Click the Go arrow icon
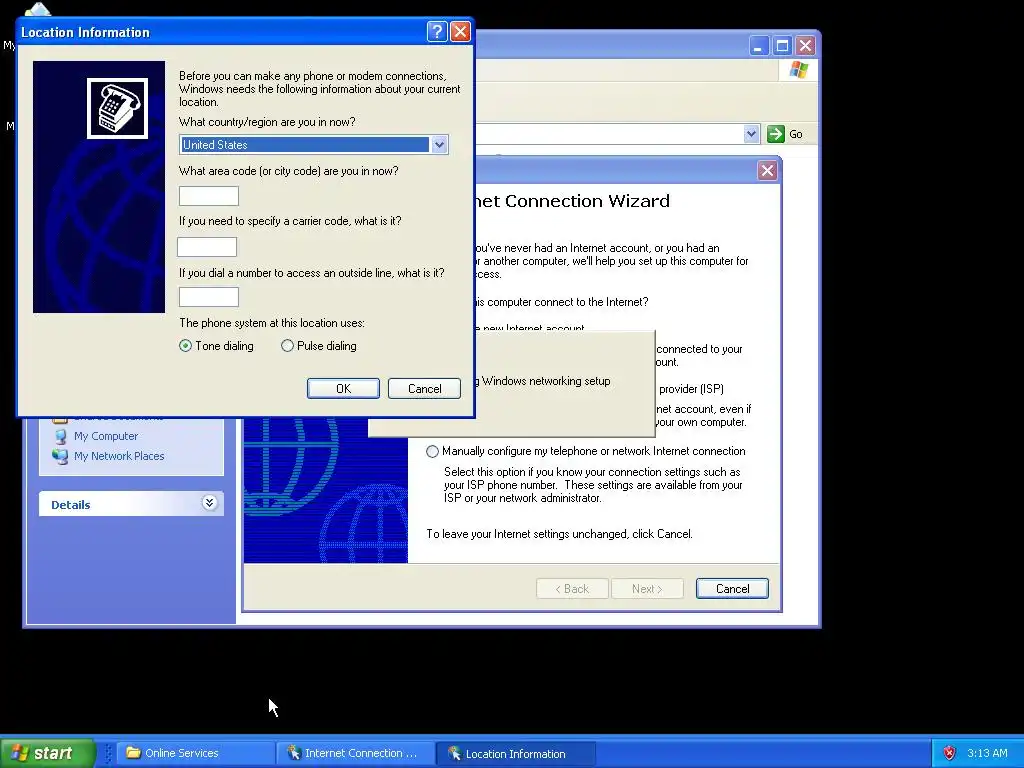Image resolution: width=1024 pixels, height=768 pixels. coord(776,134)
